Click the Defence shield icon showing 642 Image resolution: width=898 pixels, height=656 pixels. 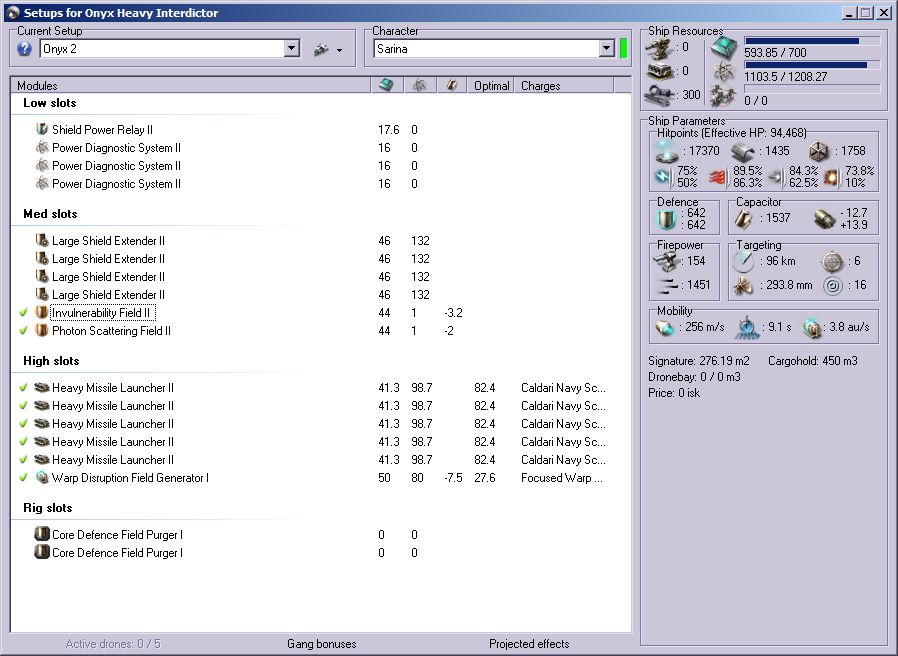pyautogui.click(x=667, y=219)
